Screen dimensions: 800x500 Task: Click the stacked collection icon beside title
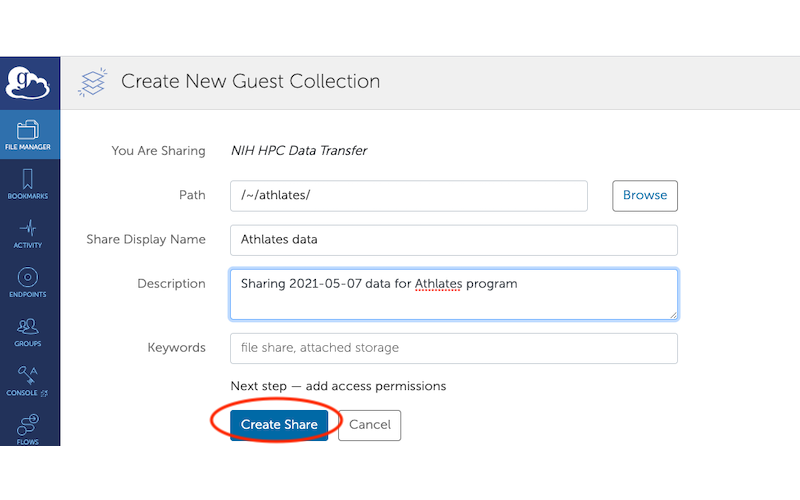(92, 81)
